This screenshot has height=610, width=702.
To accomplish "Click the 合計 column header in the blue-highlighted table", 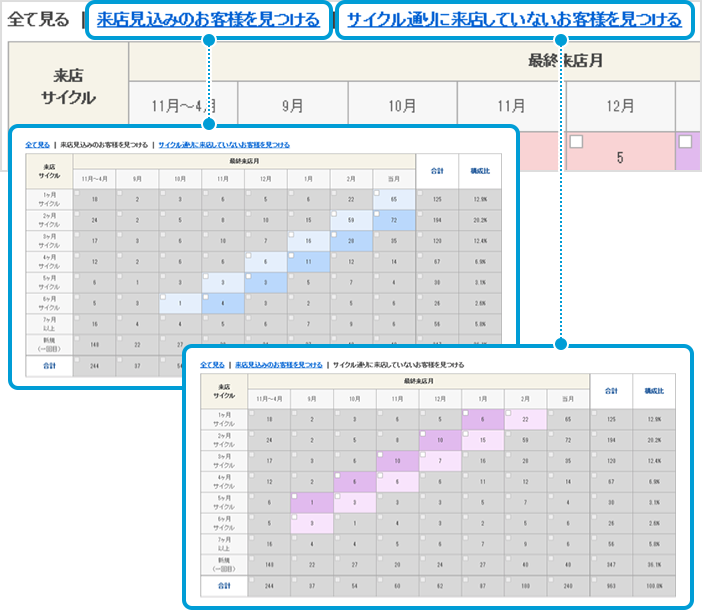I will tap(437, 170).
